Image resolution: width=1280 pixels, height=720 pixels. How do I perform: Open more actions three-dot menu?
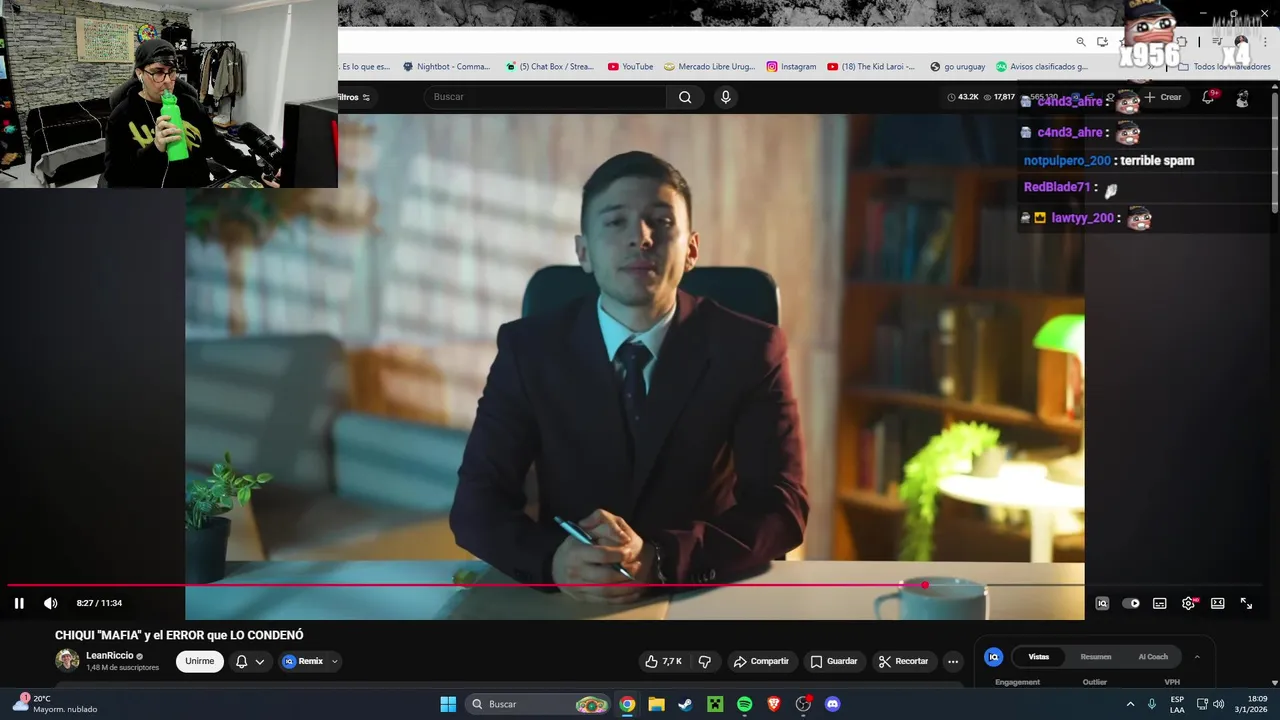tap(953, 661)
